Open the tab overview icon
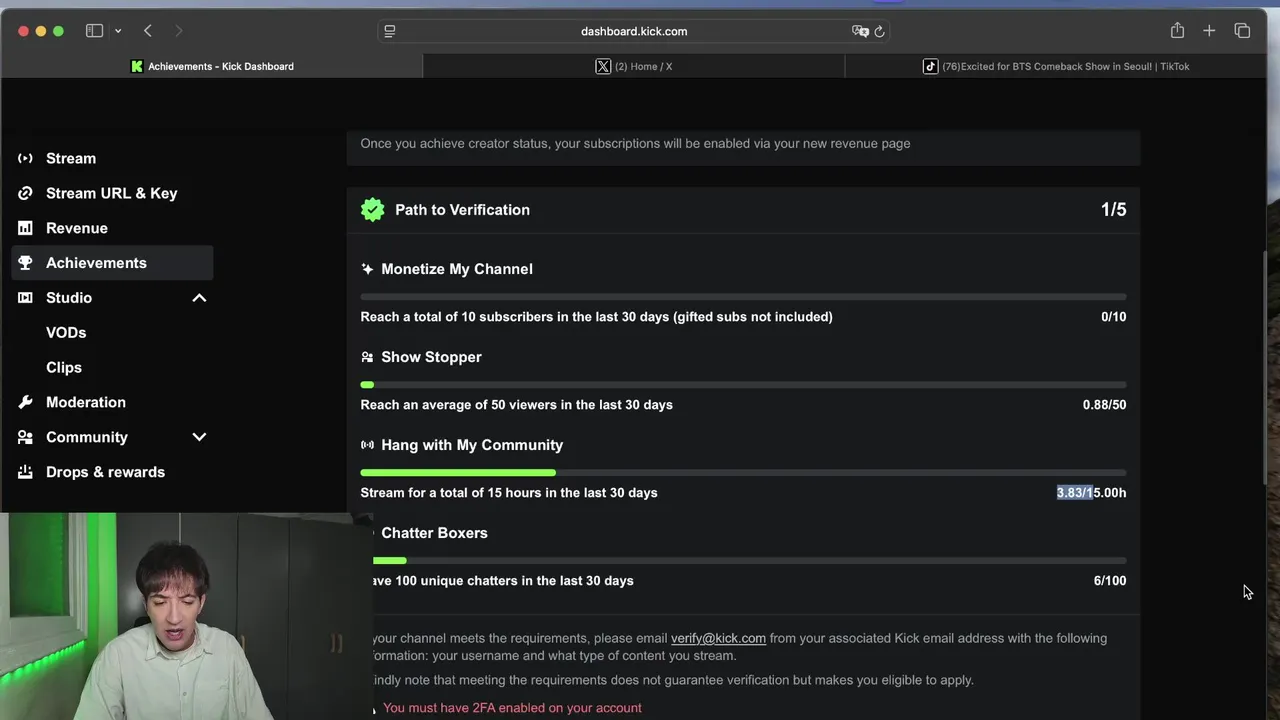Screen dimensions: 1280x720 tap(1242, 31)
